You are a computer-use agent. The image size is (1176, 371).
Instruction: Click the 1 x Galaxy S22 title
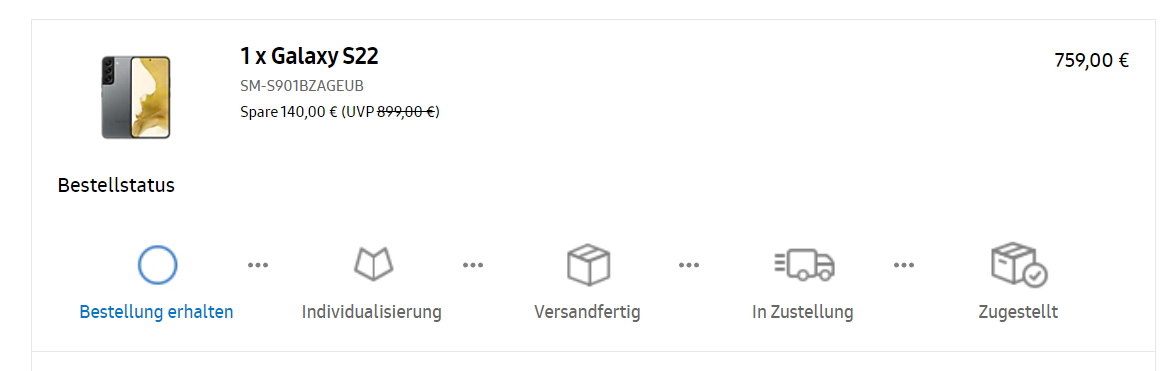click(309, 56)
